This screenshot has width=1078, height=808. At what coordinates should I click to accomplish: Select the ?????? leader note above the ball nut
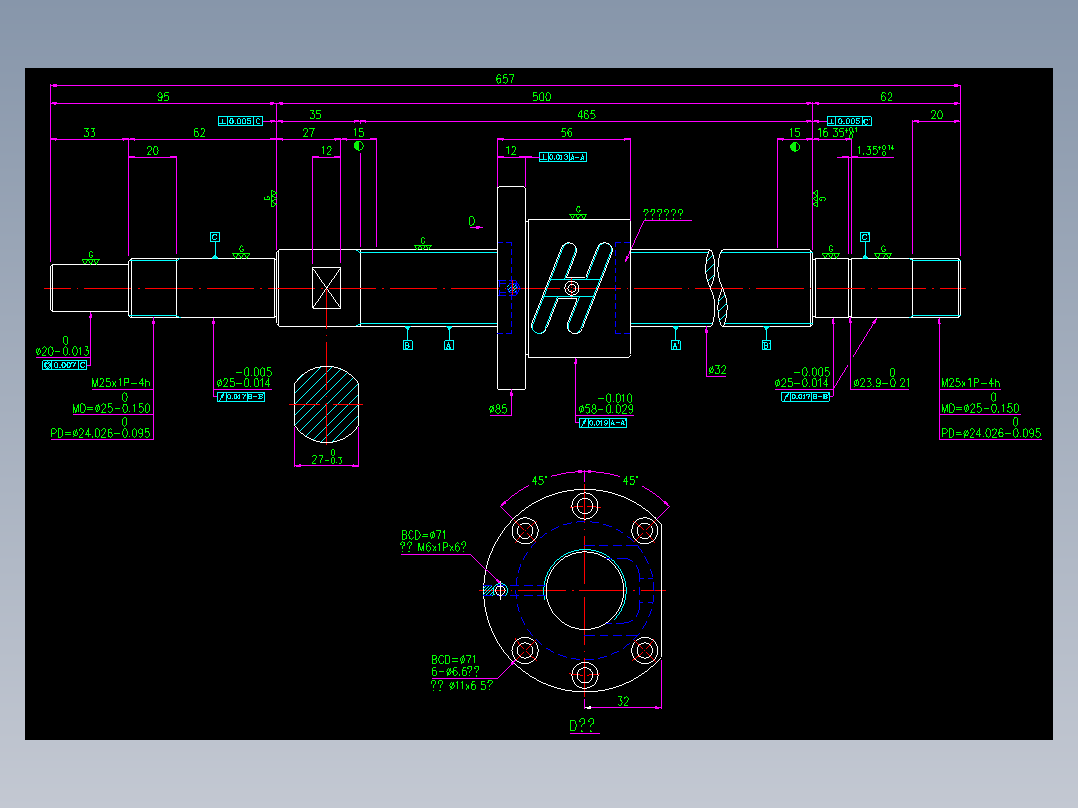(x=663, y=211)
